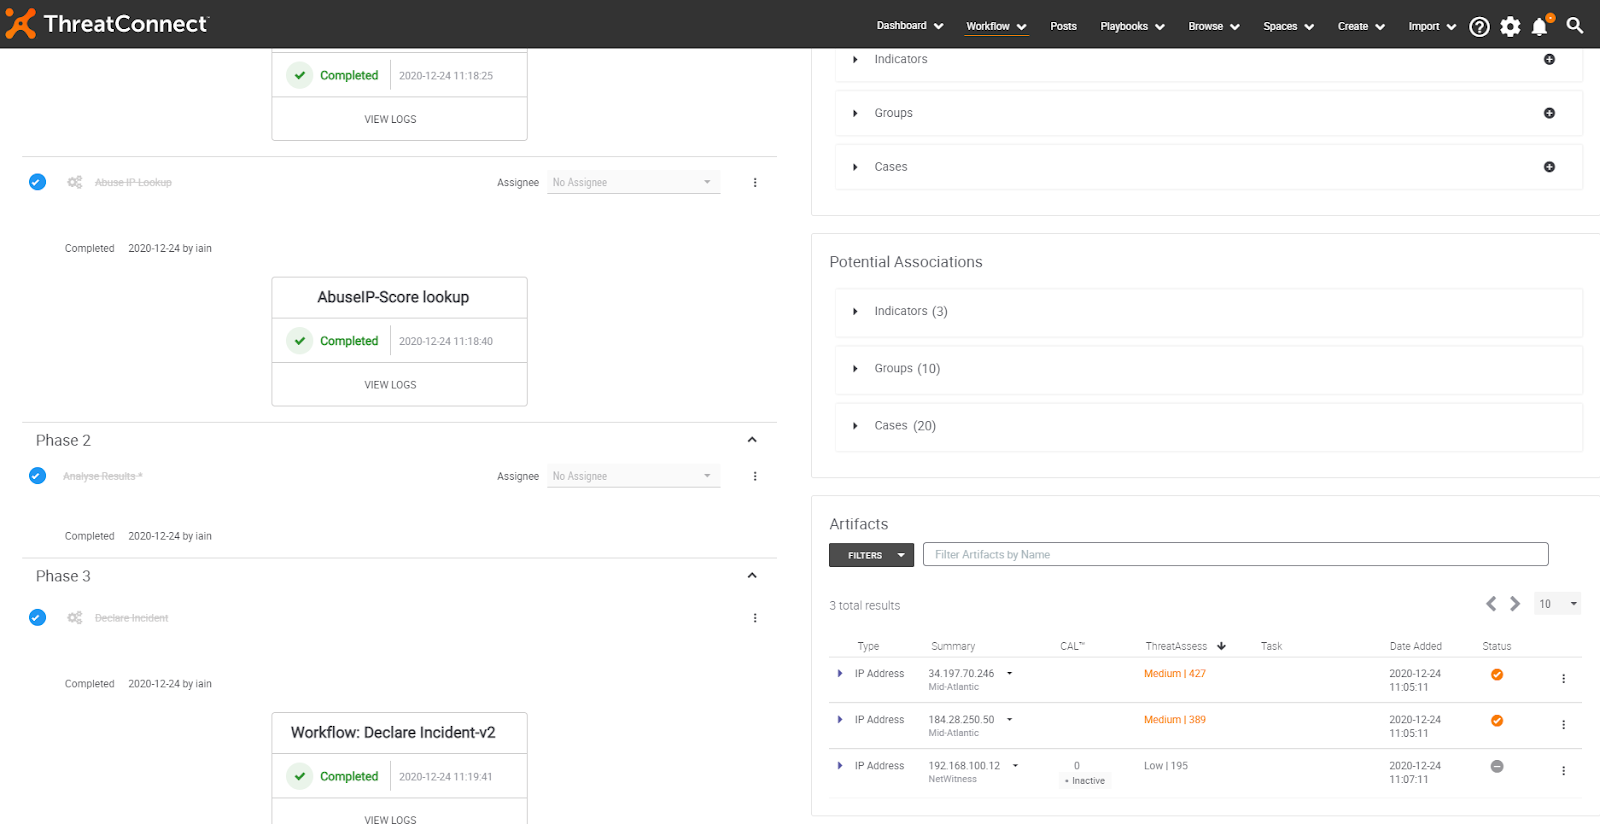
Task: Open Assignee dropdown for Analyse Results
Action: tap(633, 476)
